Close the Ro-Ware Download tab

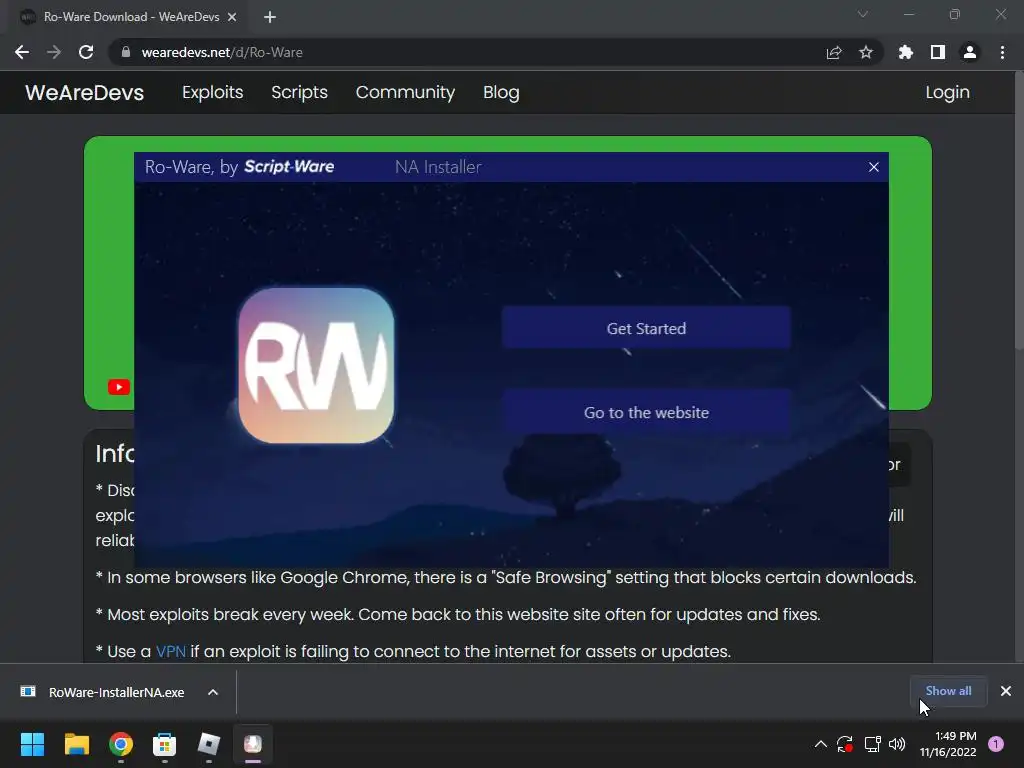[x=232, y=17]
